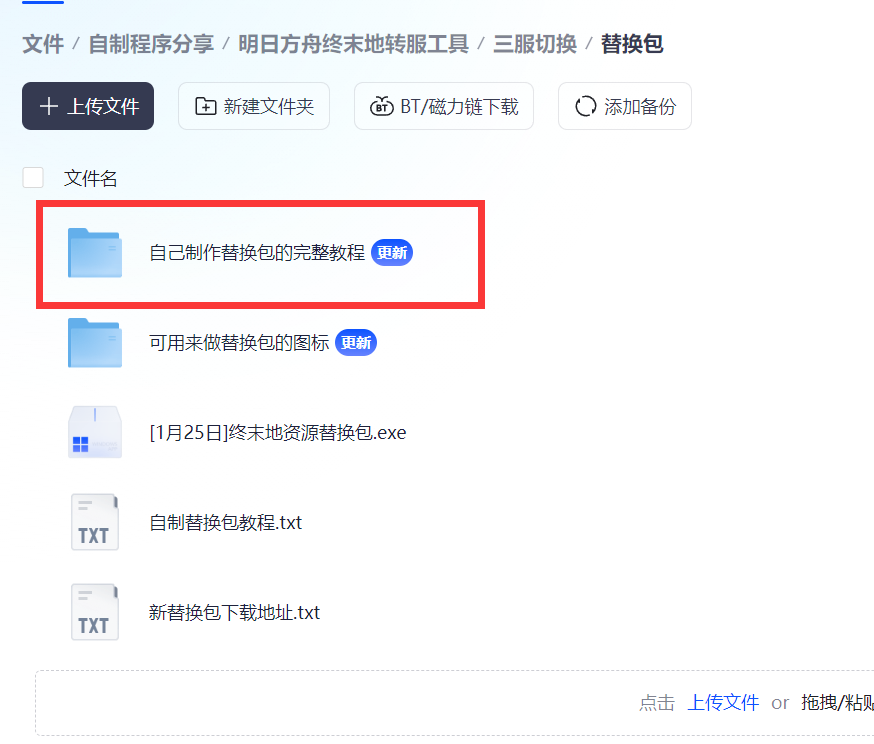
Task: Go back to 三服切换 breadcrumb
Action: (535, 44)
